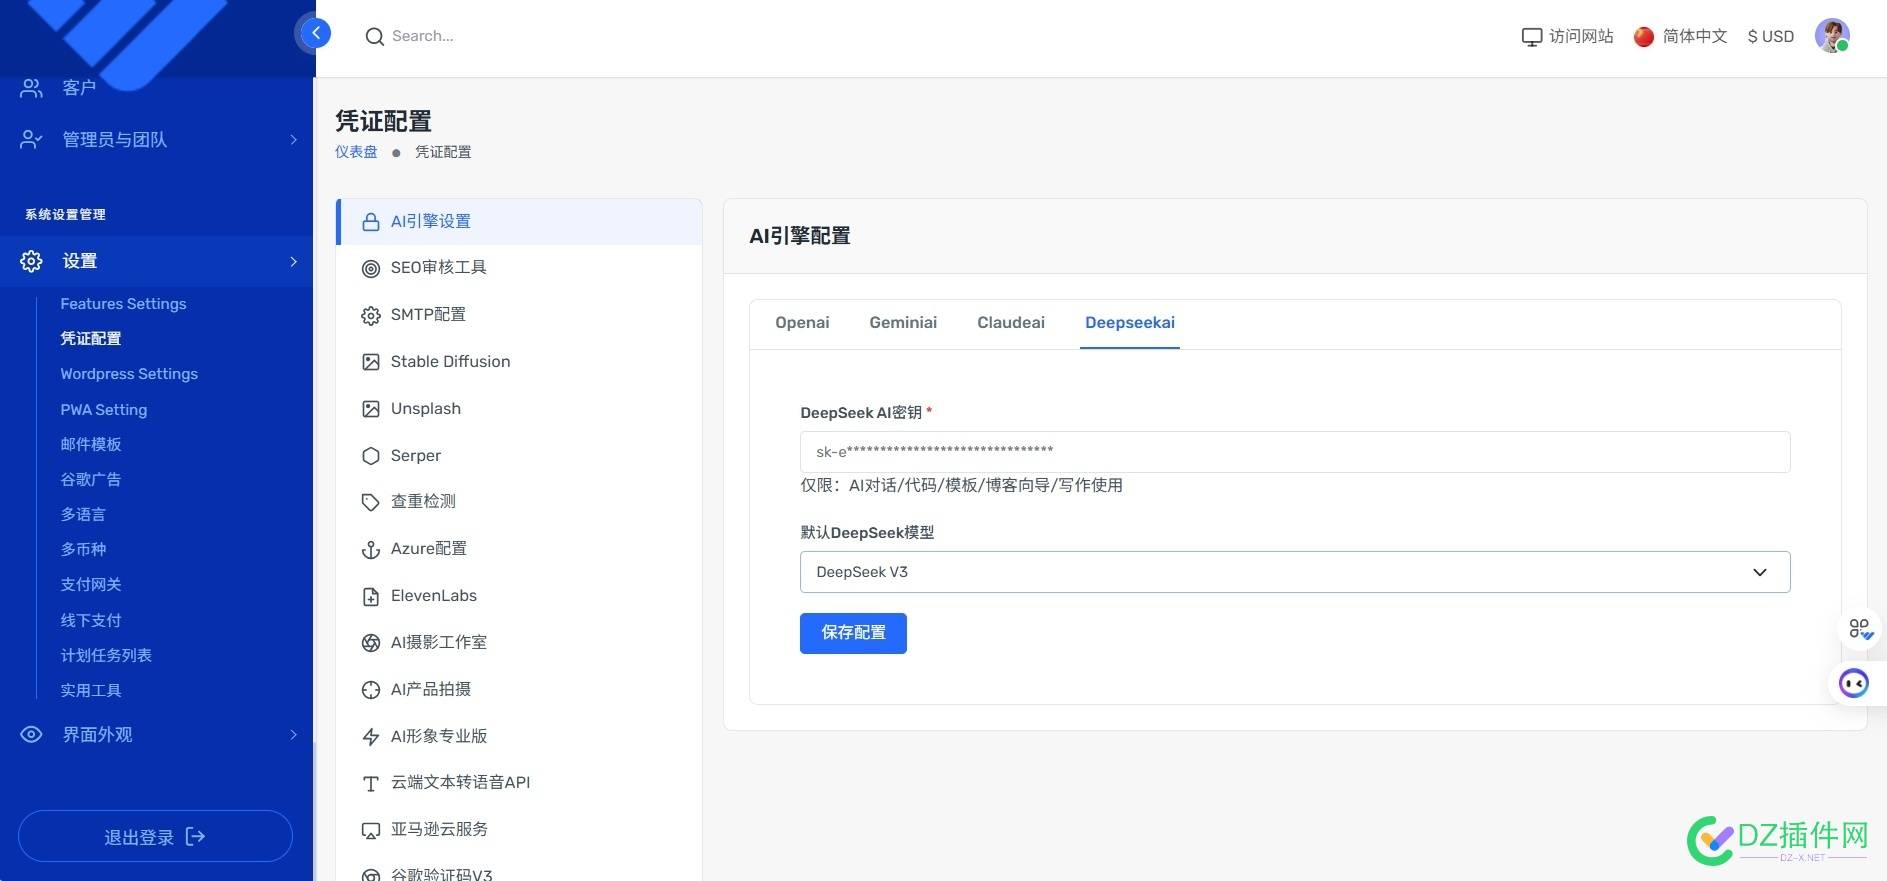The height and width of the screenshot is (881, 1887).
Task: Click the 客户 people icon
Action: (31, 88)
